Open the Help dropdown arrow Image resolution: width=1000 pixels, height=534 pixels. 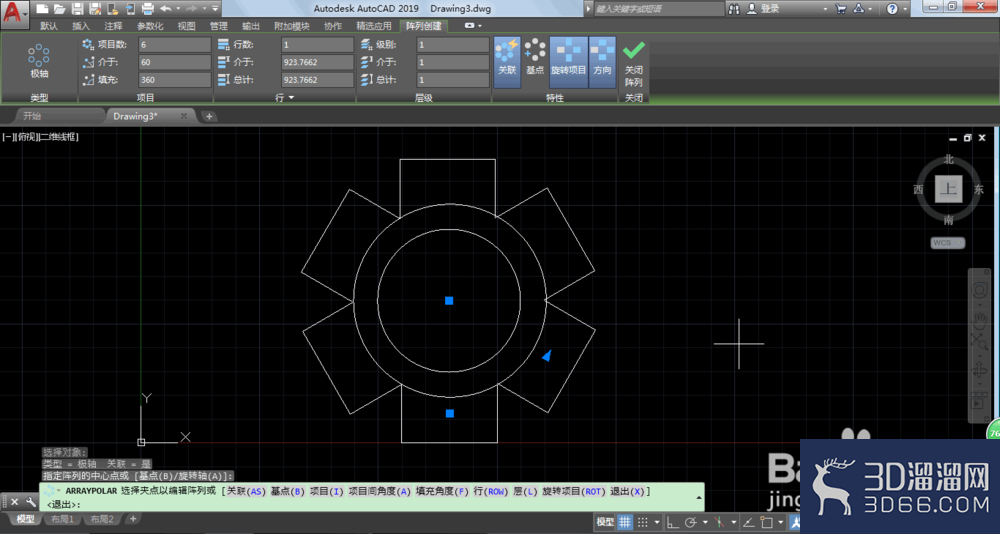(x=905, y=9)
